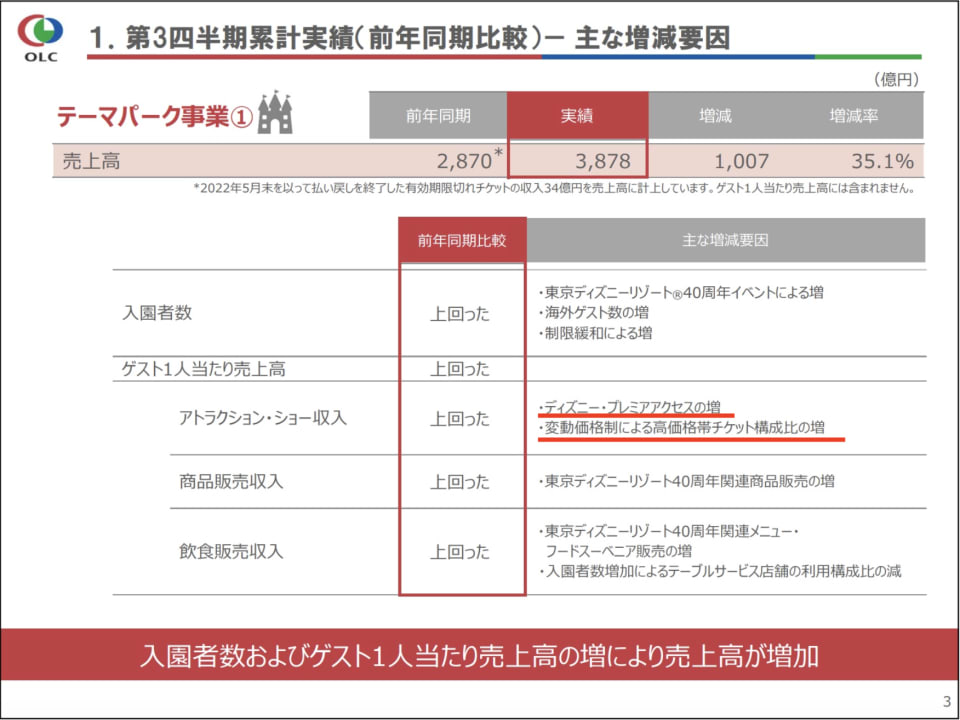Click the 飲食販売収入 row label
960x720 pixels.
click(x=231, y=551)
